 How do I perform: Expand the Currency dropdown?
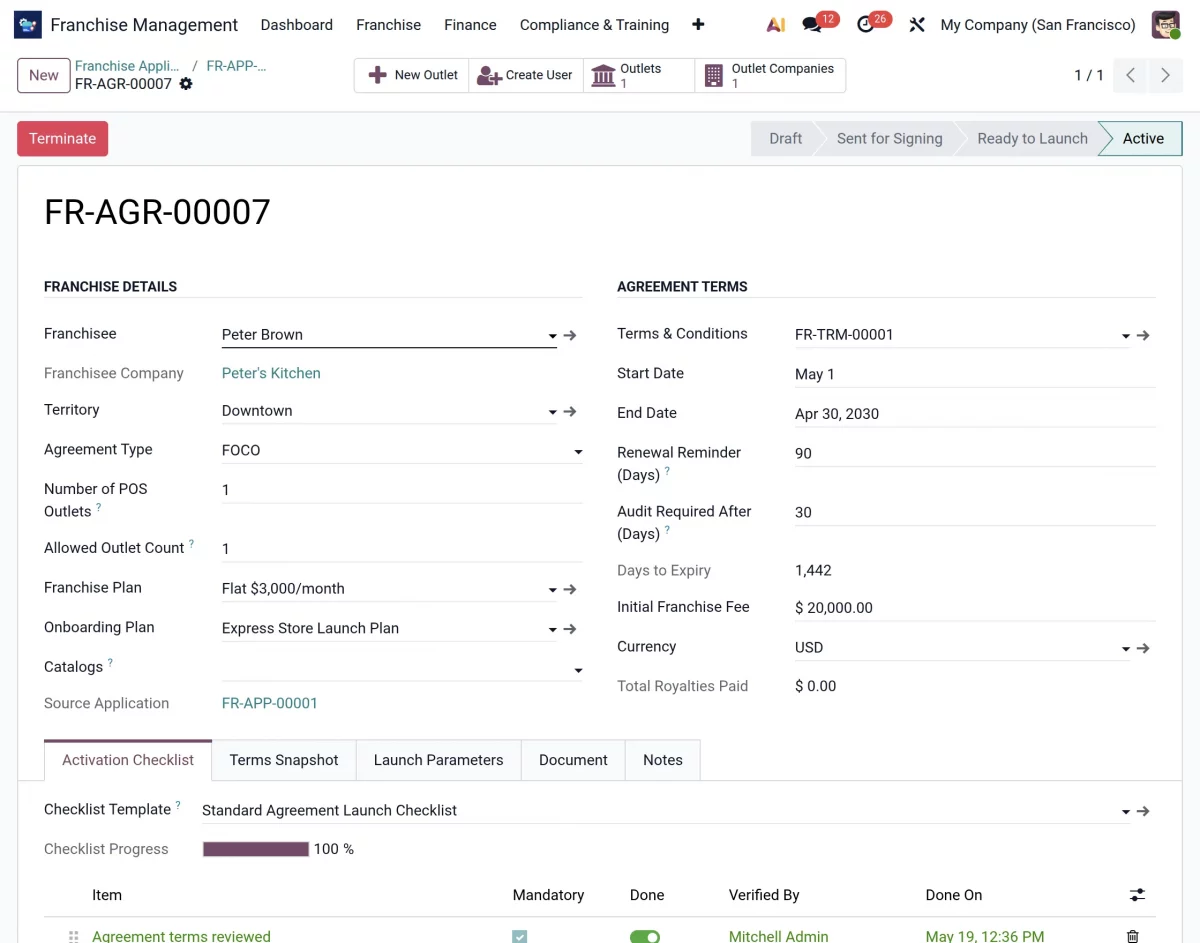click(x=1126, y=649)
